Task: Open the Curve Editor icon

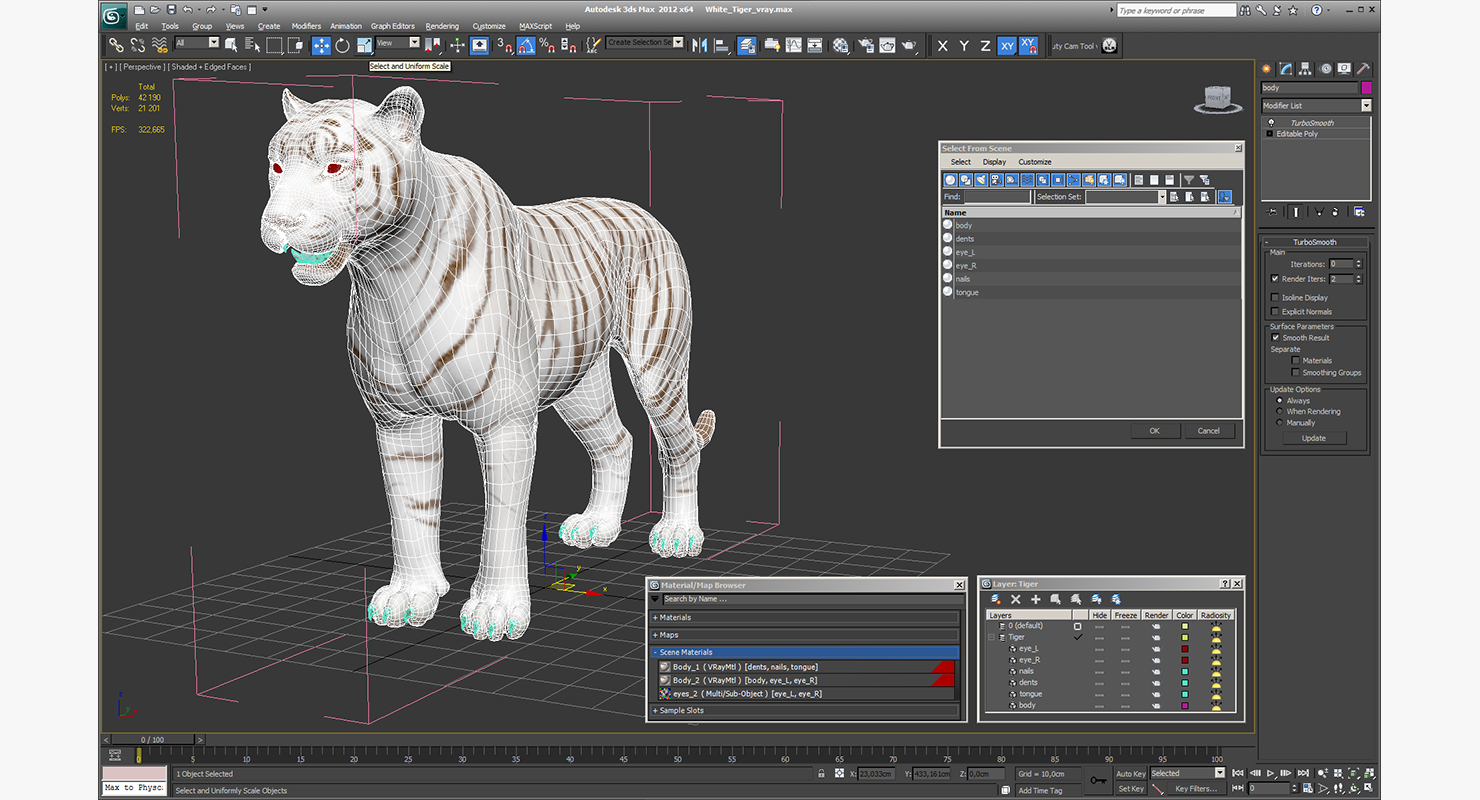Action: 793,45
